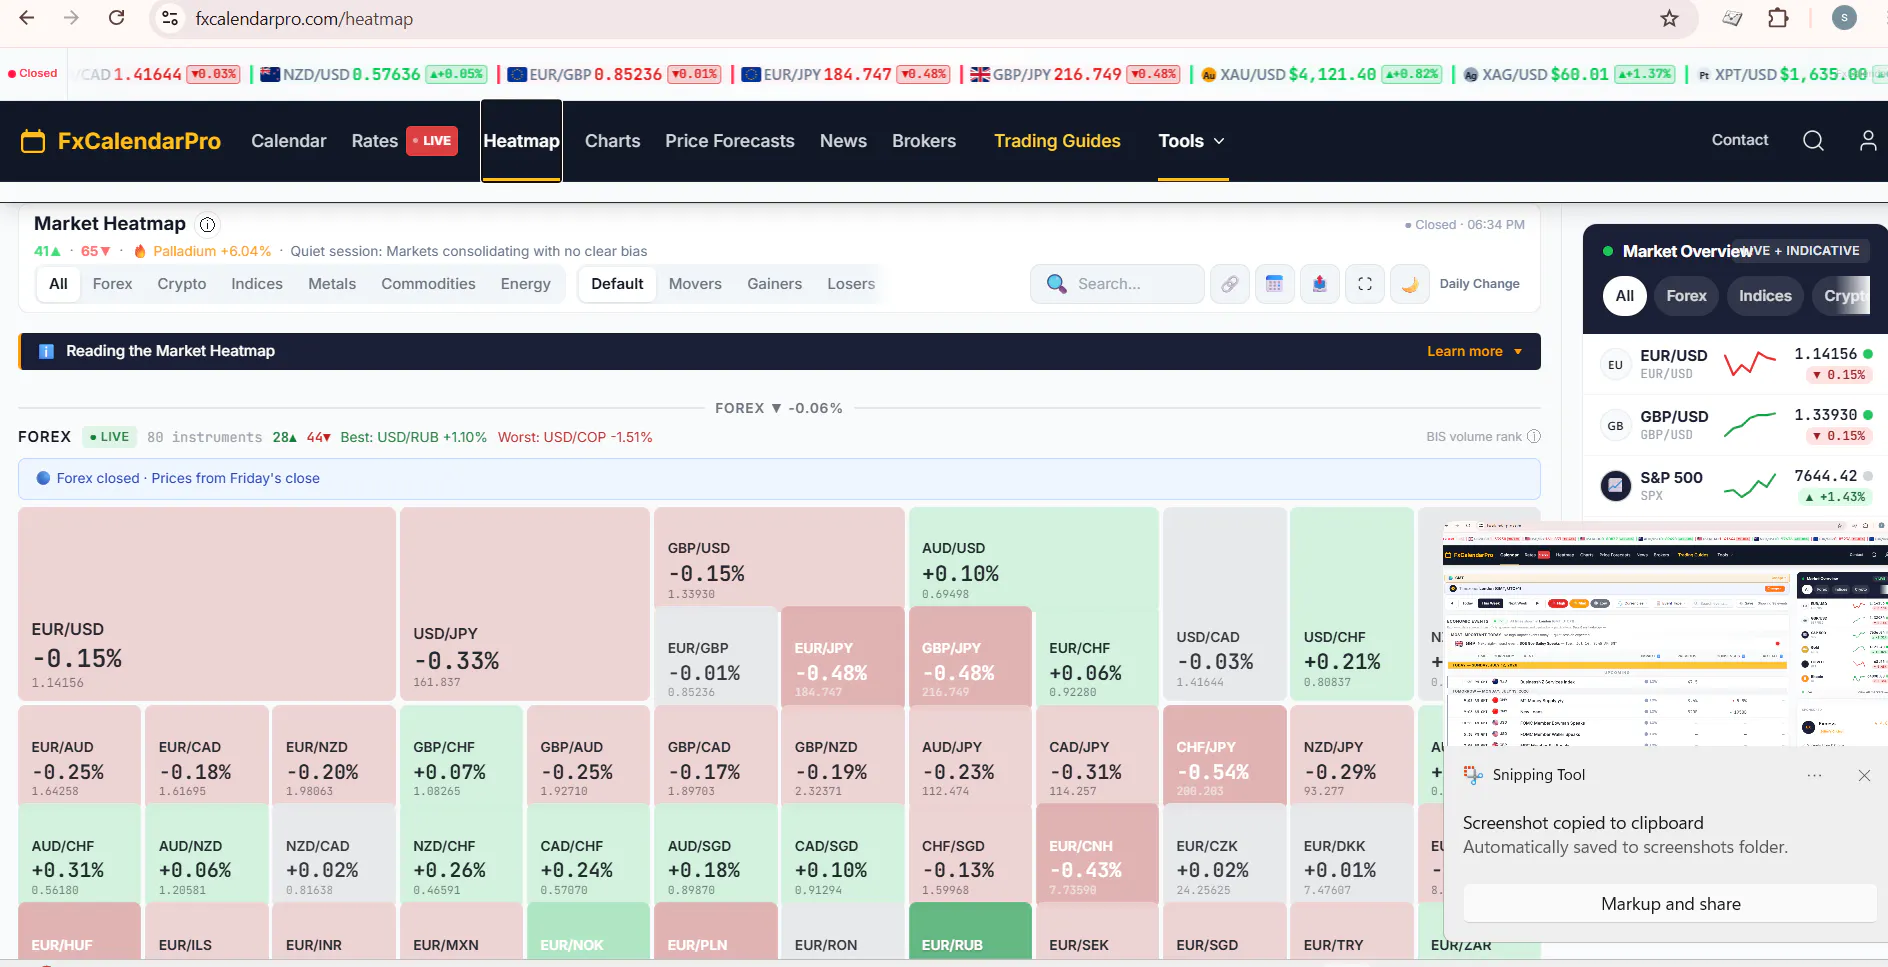The height and width of the screenshot is (967, 1888).
Task: Open Trading Guides
Action: coord(1057,141)
